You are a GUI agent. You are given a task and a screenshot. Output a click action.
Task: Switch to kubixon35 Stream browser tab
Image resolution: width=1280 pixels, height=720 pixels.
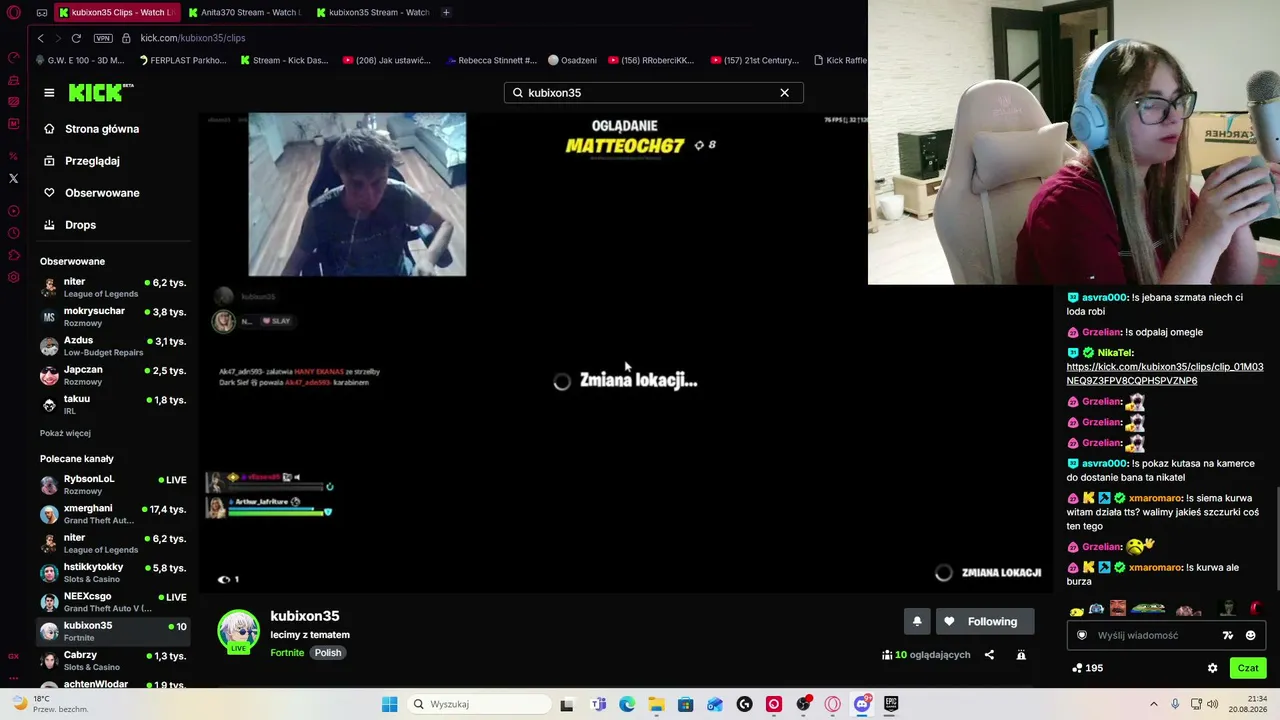[373, 12]
